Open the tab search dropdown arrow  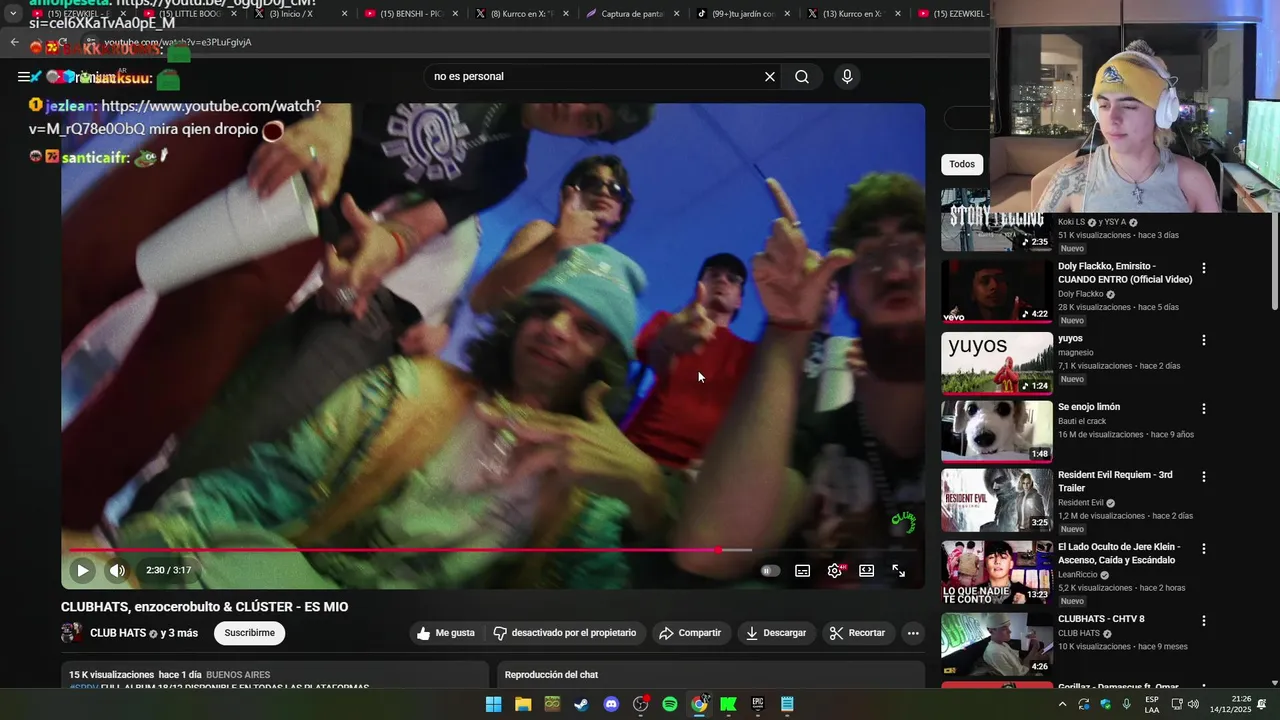click(x=13, y=14)
